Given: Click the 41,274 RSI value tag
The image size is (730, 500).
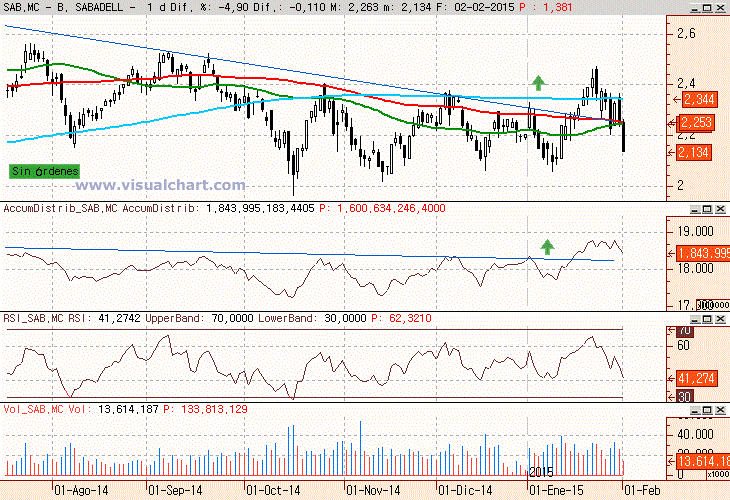Looking at the screenshot, I should (696, 378).
